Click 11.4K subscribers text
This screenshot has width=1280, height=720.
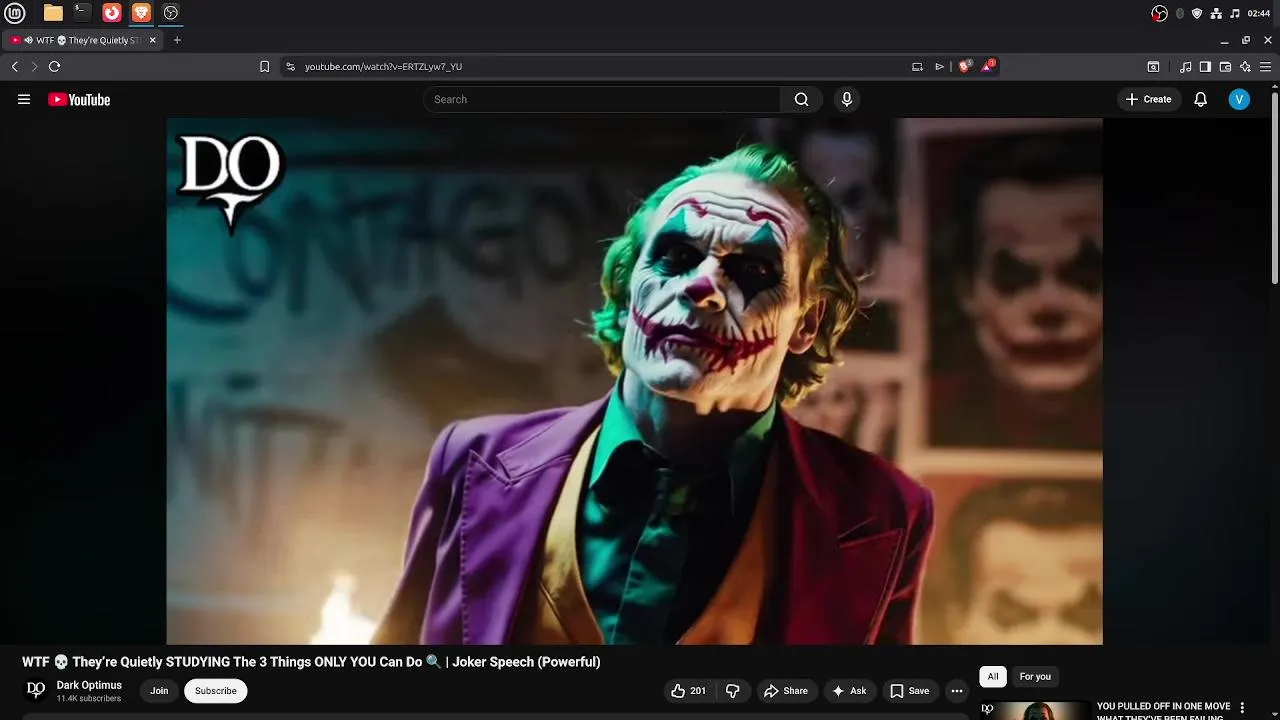point(89,698)
